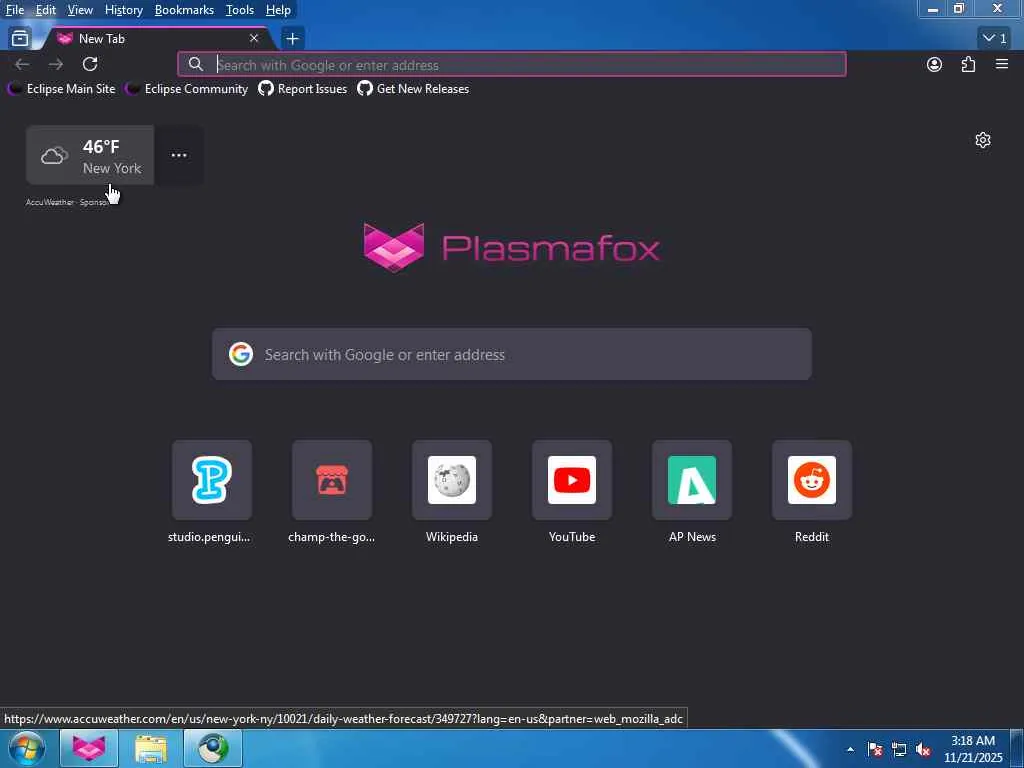Open the Tools menu
The image size is (1024, 768).
240,10
